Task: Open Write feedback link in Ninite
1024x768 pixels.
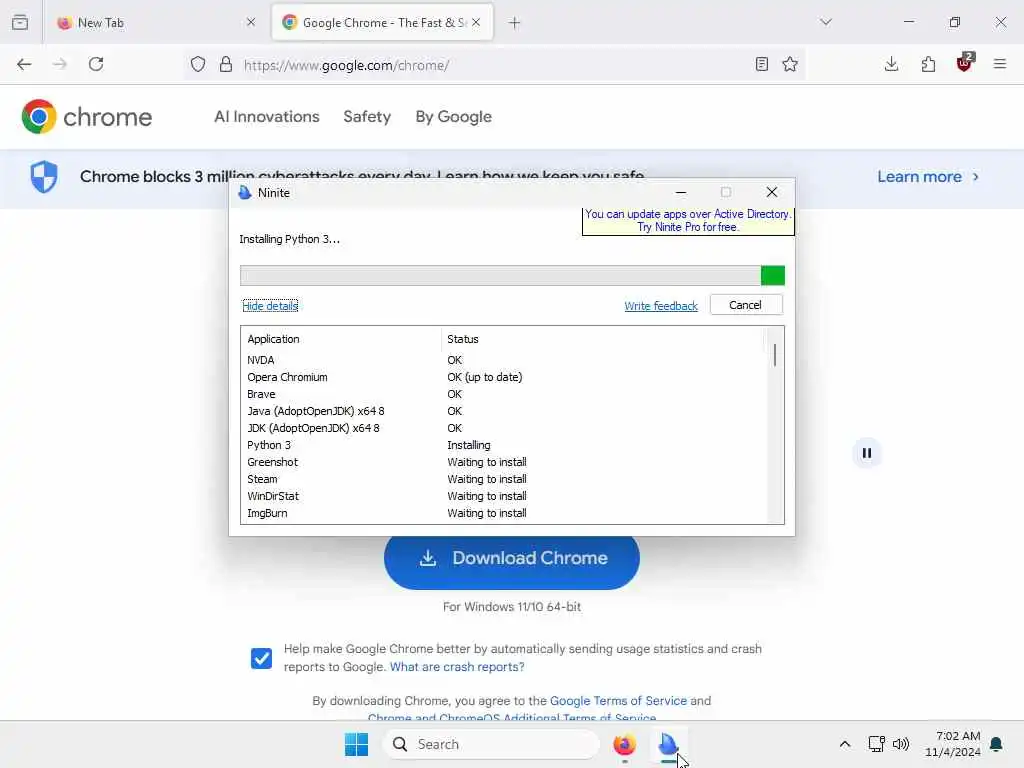Action: (661, 306)
